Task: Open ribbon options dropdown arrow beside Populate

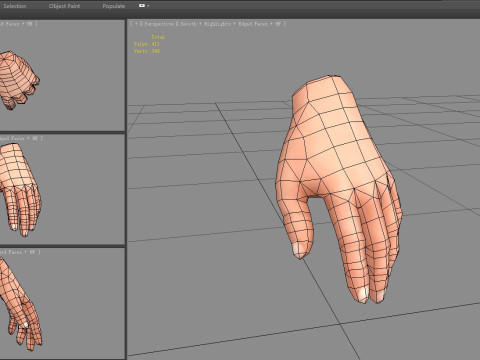Action: pos(148,6)
